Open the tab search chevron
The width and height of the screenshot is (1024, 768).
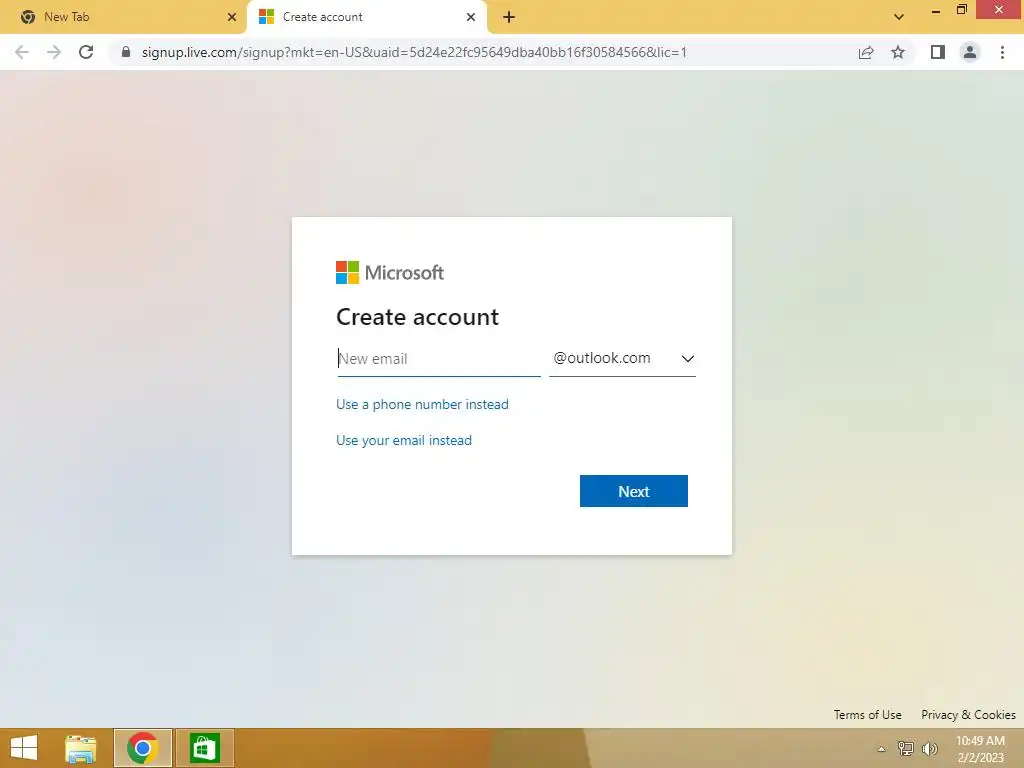(x=899, y=17)
